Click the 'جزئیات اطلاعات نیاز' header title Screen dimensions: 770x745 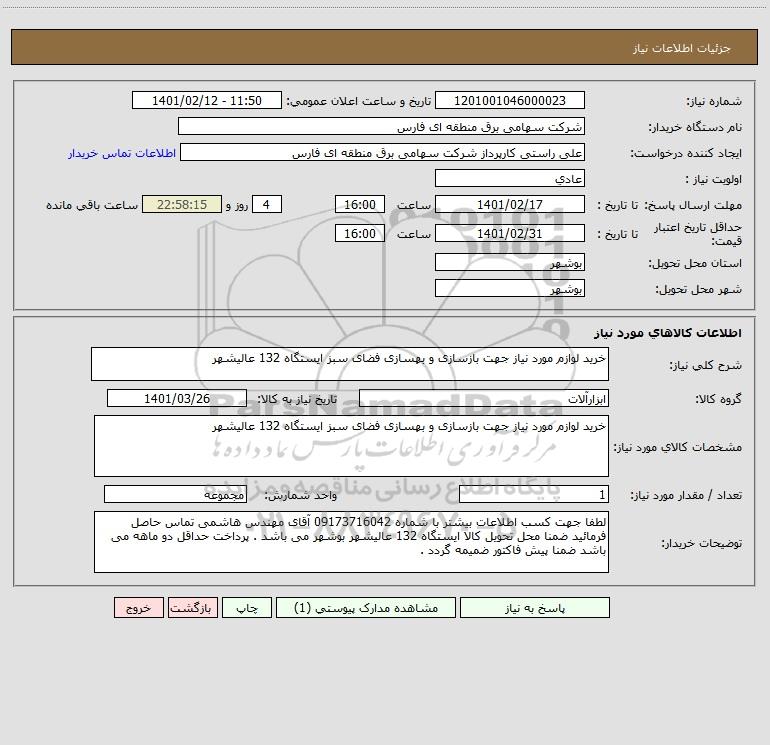click(682, 48)
